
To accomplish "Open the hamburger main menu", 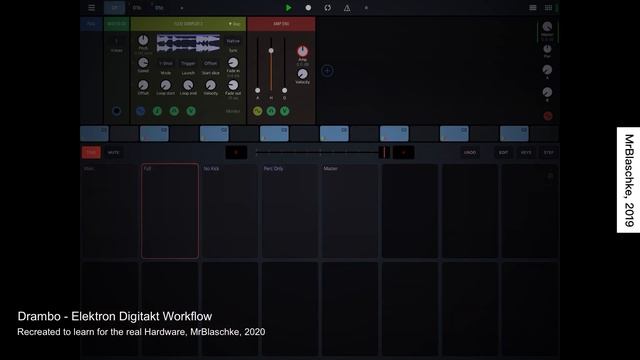I will click(x=91, y=8).
